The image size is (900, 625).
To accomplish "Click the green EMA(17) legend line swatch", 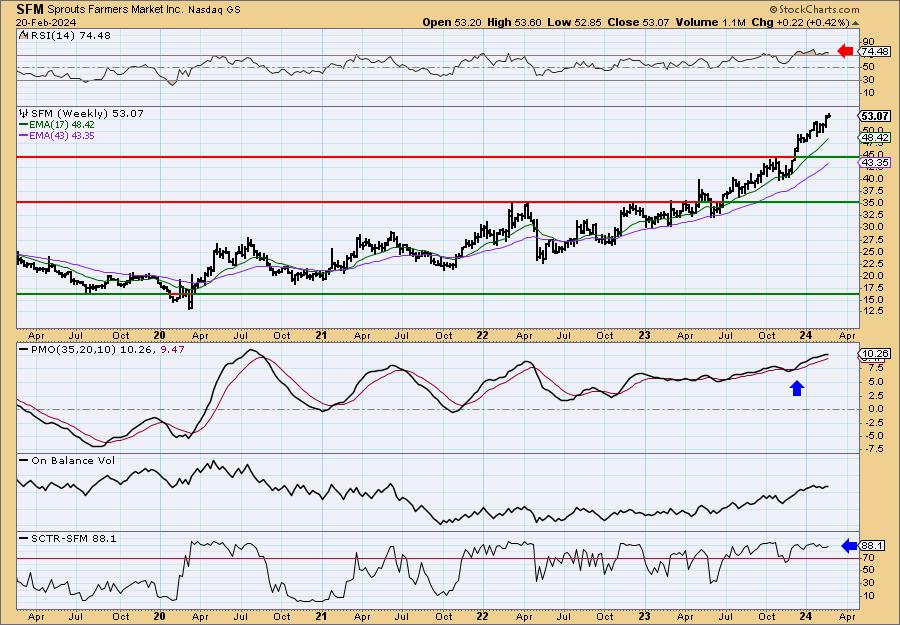I will click(24, 125).
